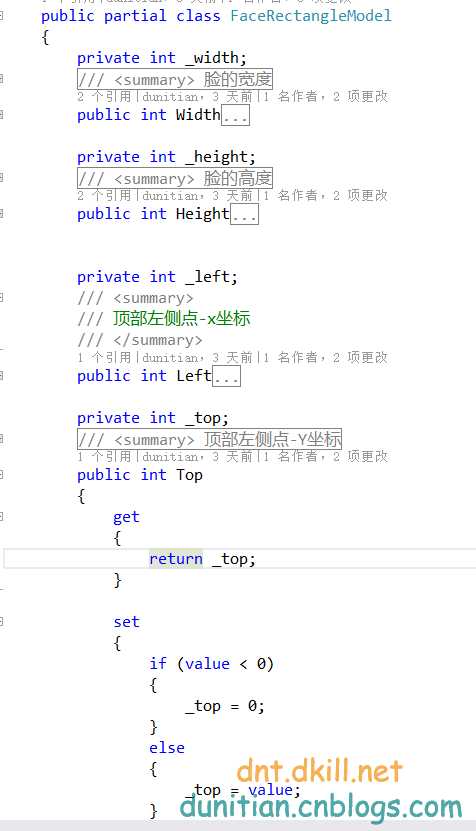476x831 pixels.
Task: Place cursor on the _left field declaration
Action: (x=157, y=277)
